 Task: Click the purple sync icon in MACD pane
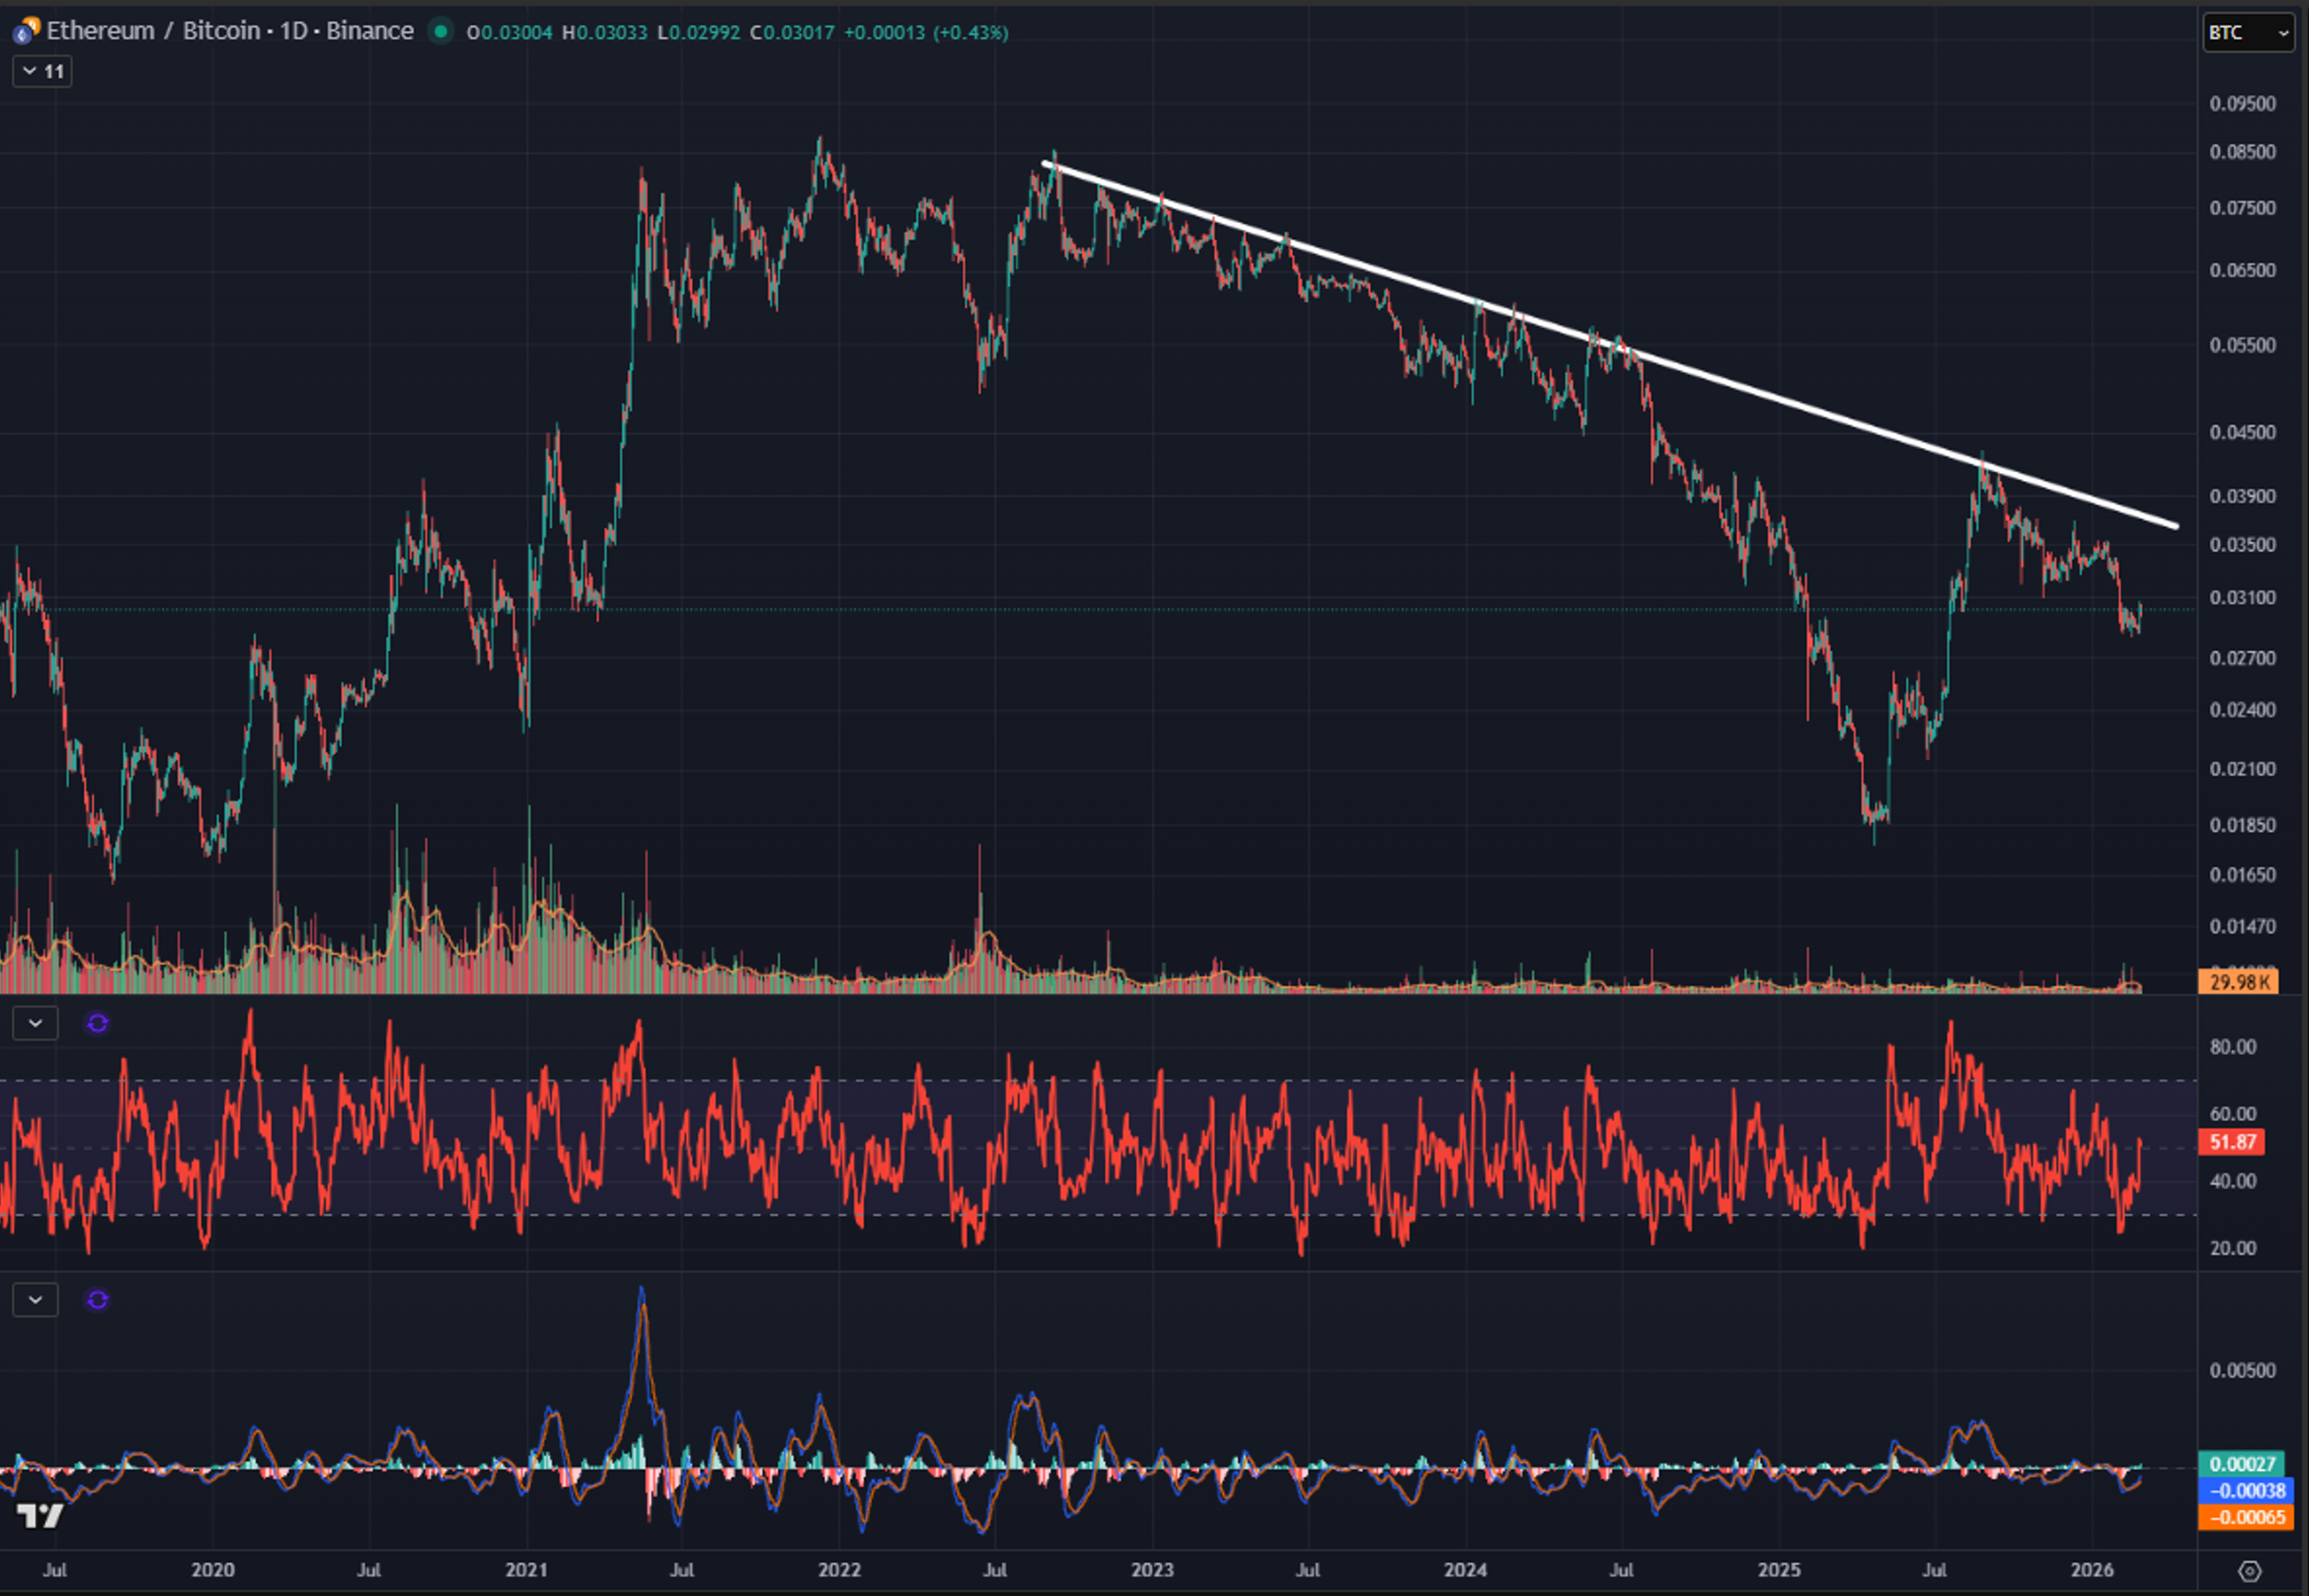[97, 1300]
